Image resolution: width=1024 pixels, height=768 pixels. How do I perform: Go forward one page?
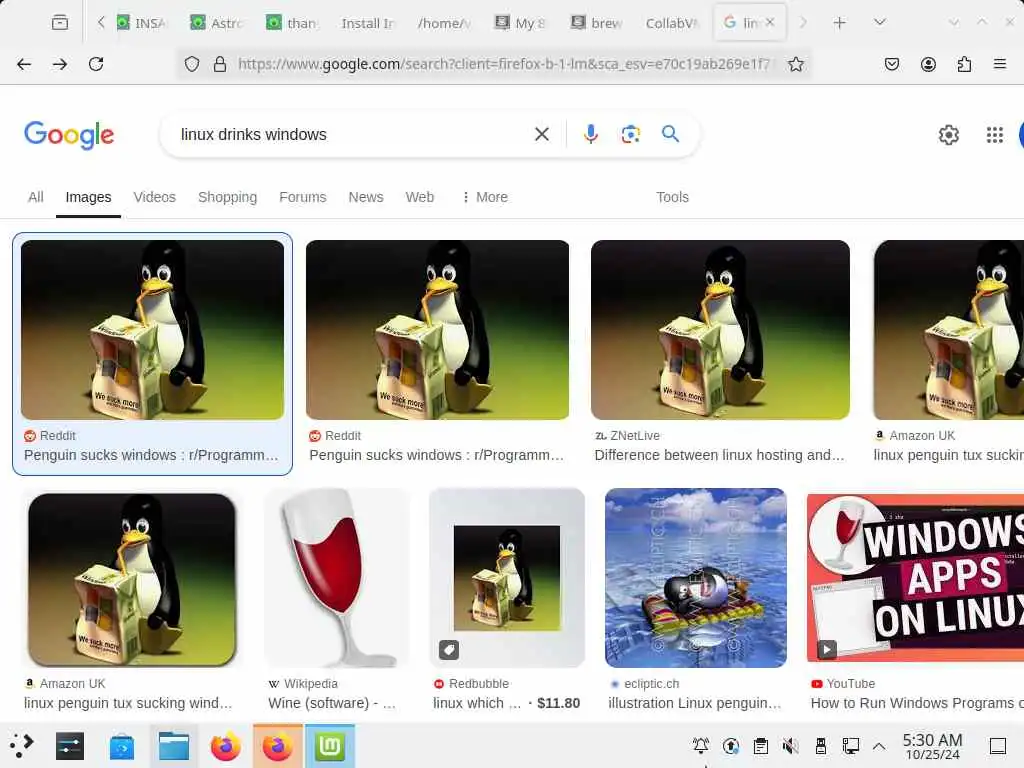[x=60, y=64]
